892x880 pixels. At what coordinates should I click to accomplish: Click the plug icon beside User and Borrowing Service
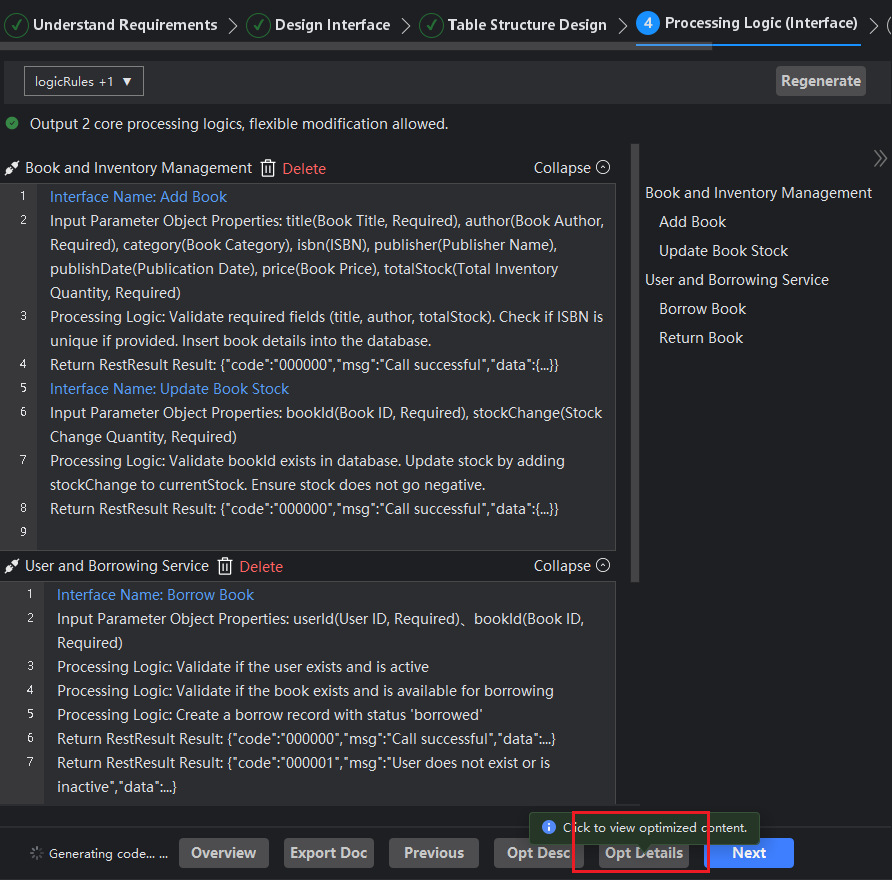[x=12, y=566]
